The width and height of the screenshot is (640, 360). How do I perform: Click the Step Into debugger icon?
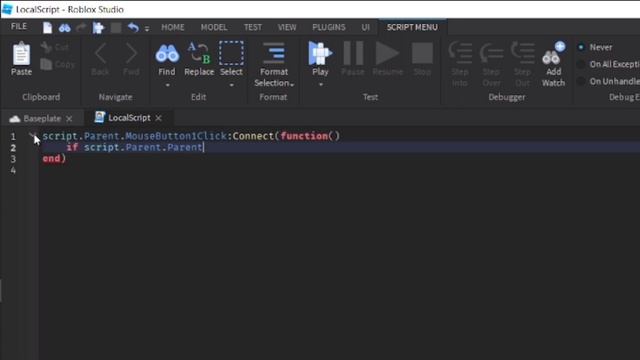[x=460, y=53]
